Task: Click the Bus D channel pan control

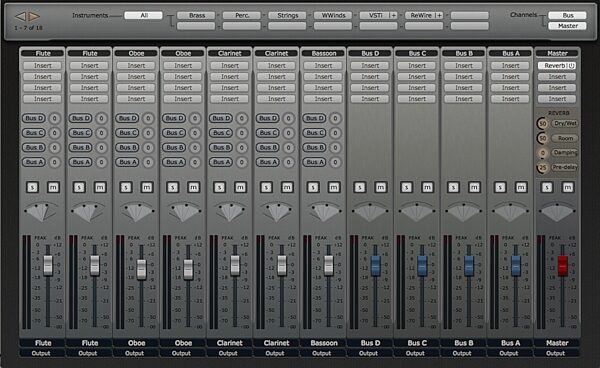Action: pyautogui.click(x=370, y=212)
